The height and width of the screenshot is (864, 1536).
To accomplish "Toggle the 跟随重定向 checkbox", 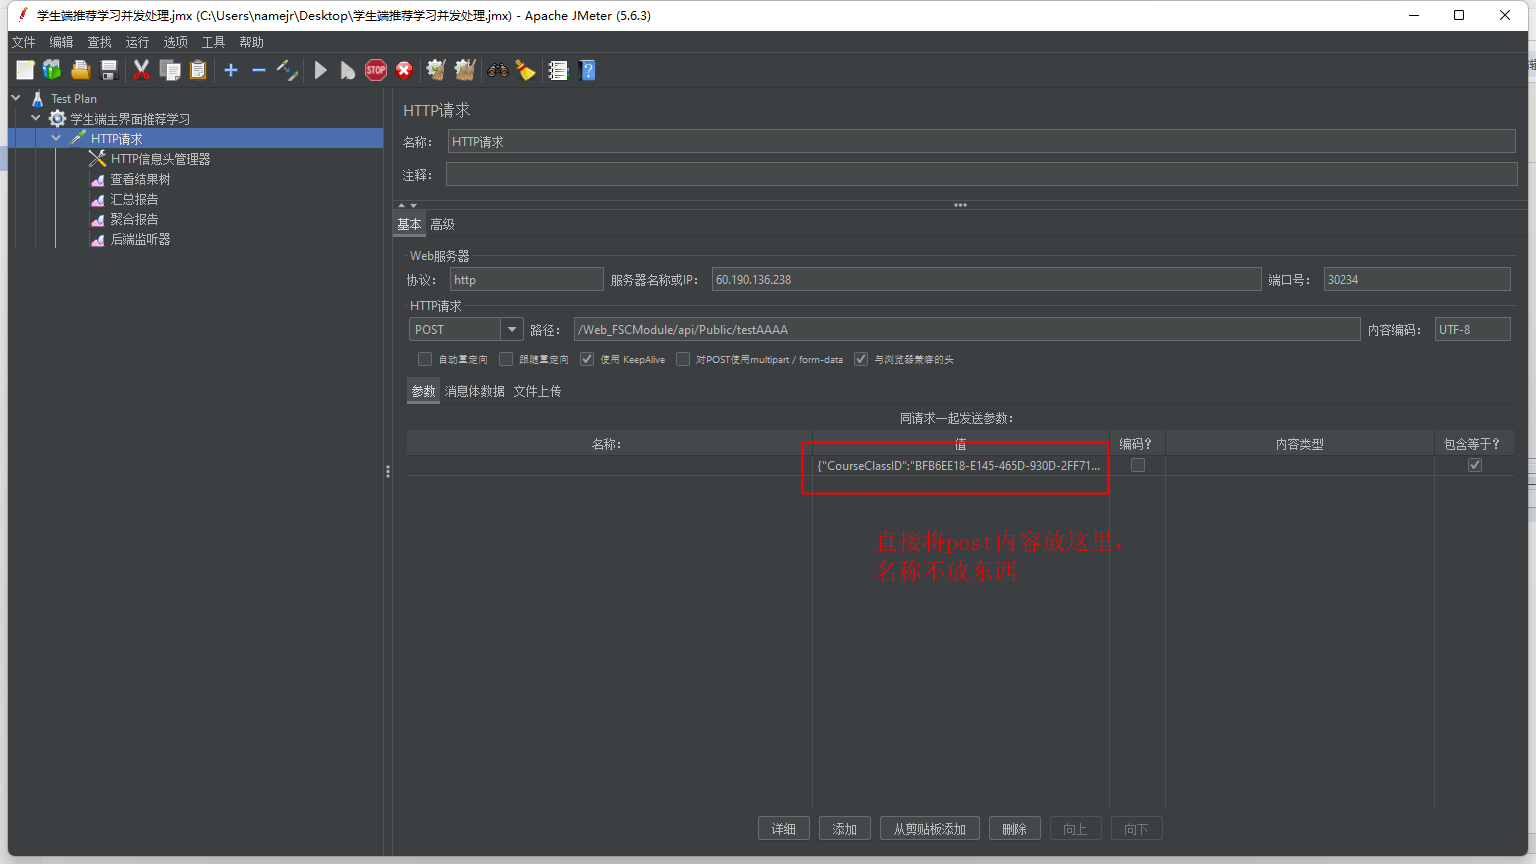I will (x=506, y=359).
